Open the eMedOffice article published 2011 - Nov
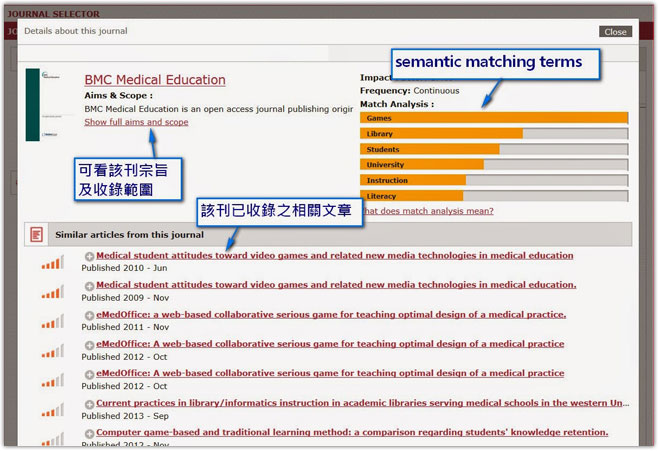This screenshot has width=659, height=451. 331,314
